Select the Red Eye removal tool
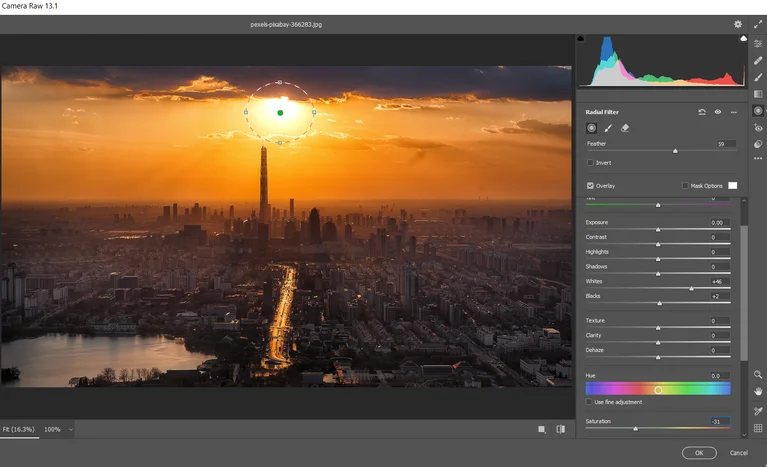The height and width of the screenshot is (467, 767). click(x=758, y=128)
